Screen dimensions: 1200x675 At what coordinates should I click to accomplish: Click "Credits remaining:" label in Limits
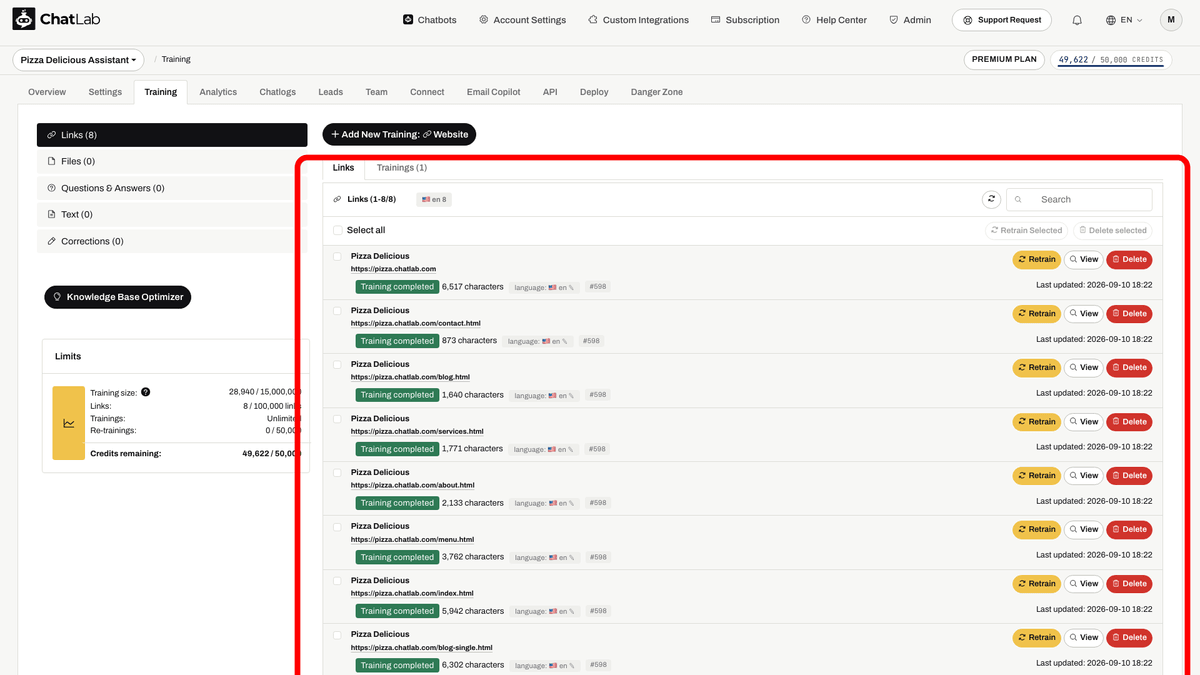point(126,453)
